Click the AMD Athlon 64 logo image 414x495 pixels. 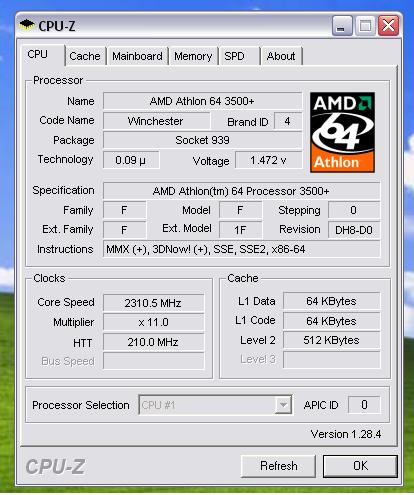coord(342,132)
